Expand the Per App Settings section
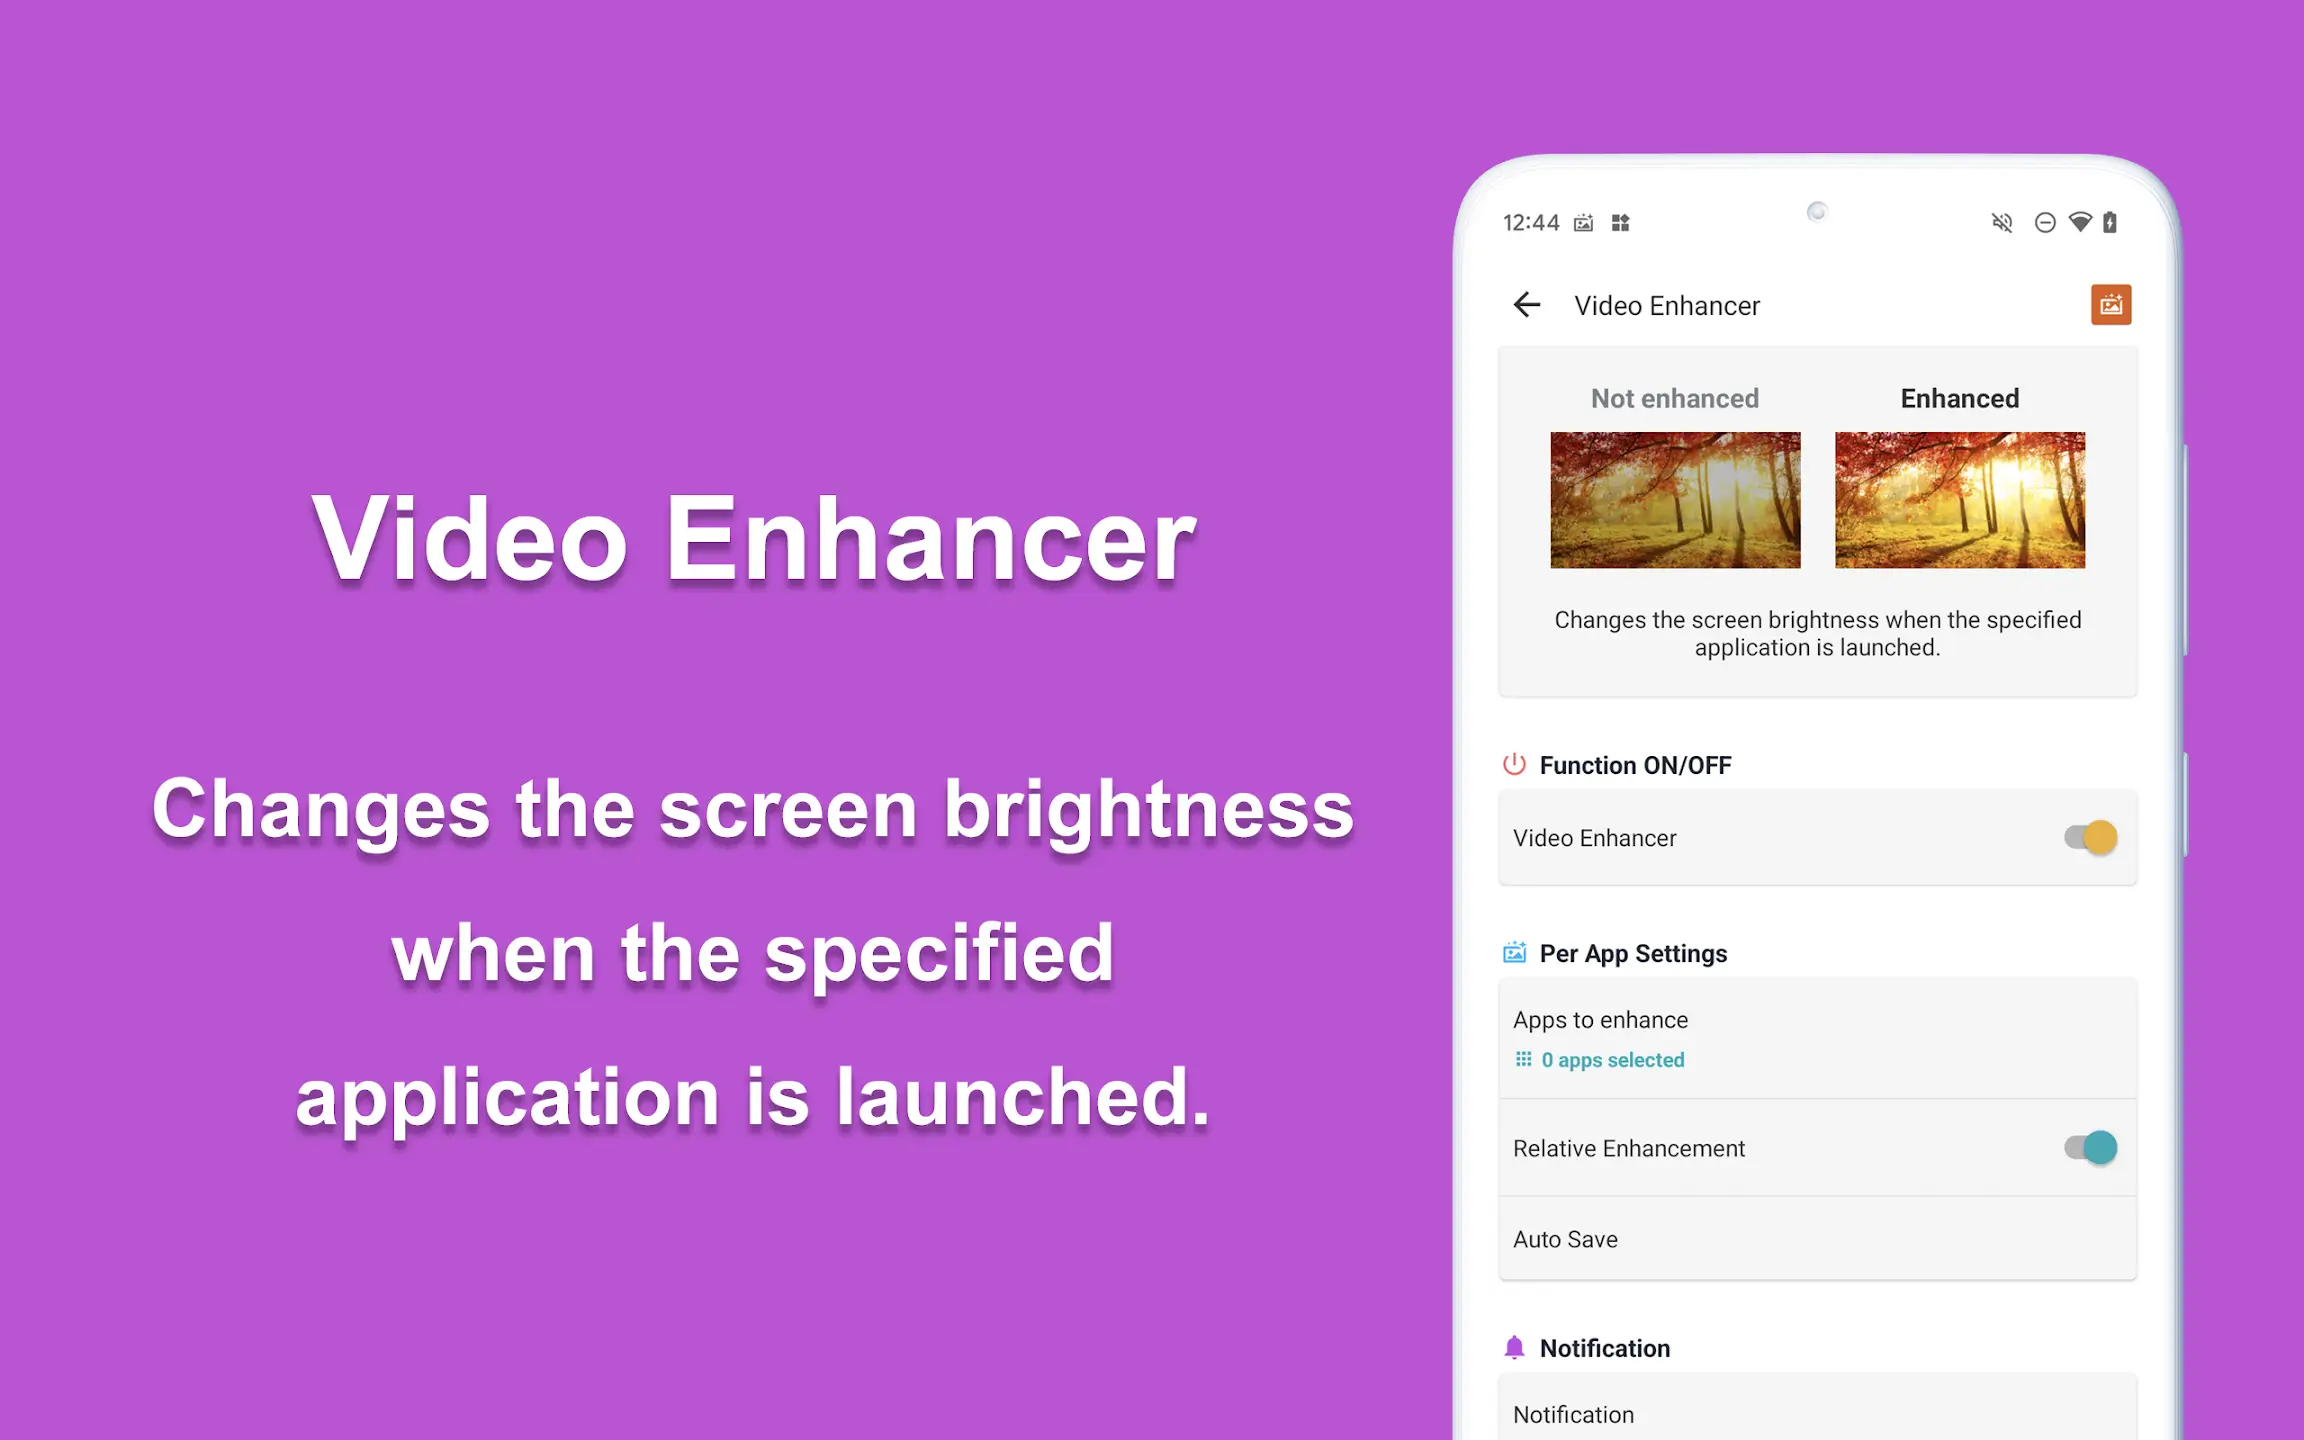Screen dimensions: 2304x1440 click(1634, 952)
